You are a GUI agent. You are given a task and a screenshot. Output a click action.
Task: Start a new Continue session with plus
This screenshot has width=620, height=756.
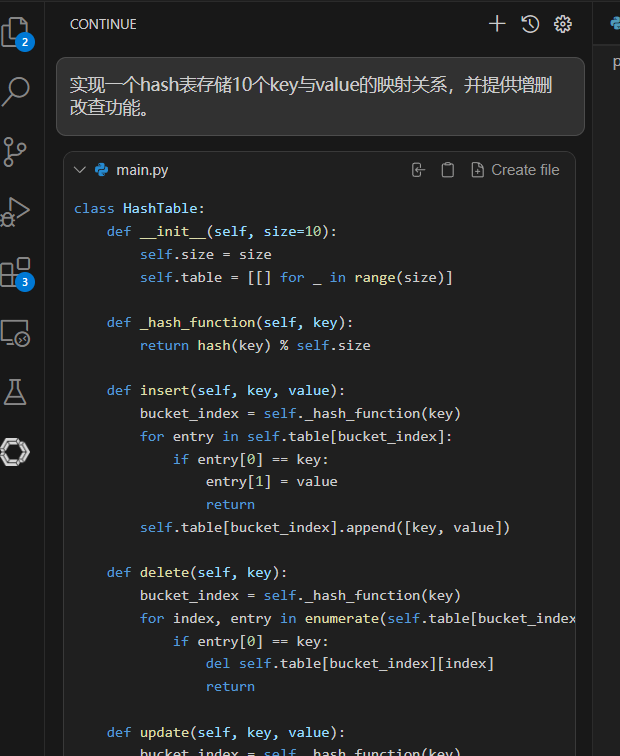pos(497,24)
